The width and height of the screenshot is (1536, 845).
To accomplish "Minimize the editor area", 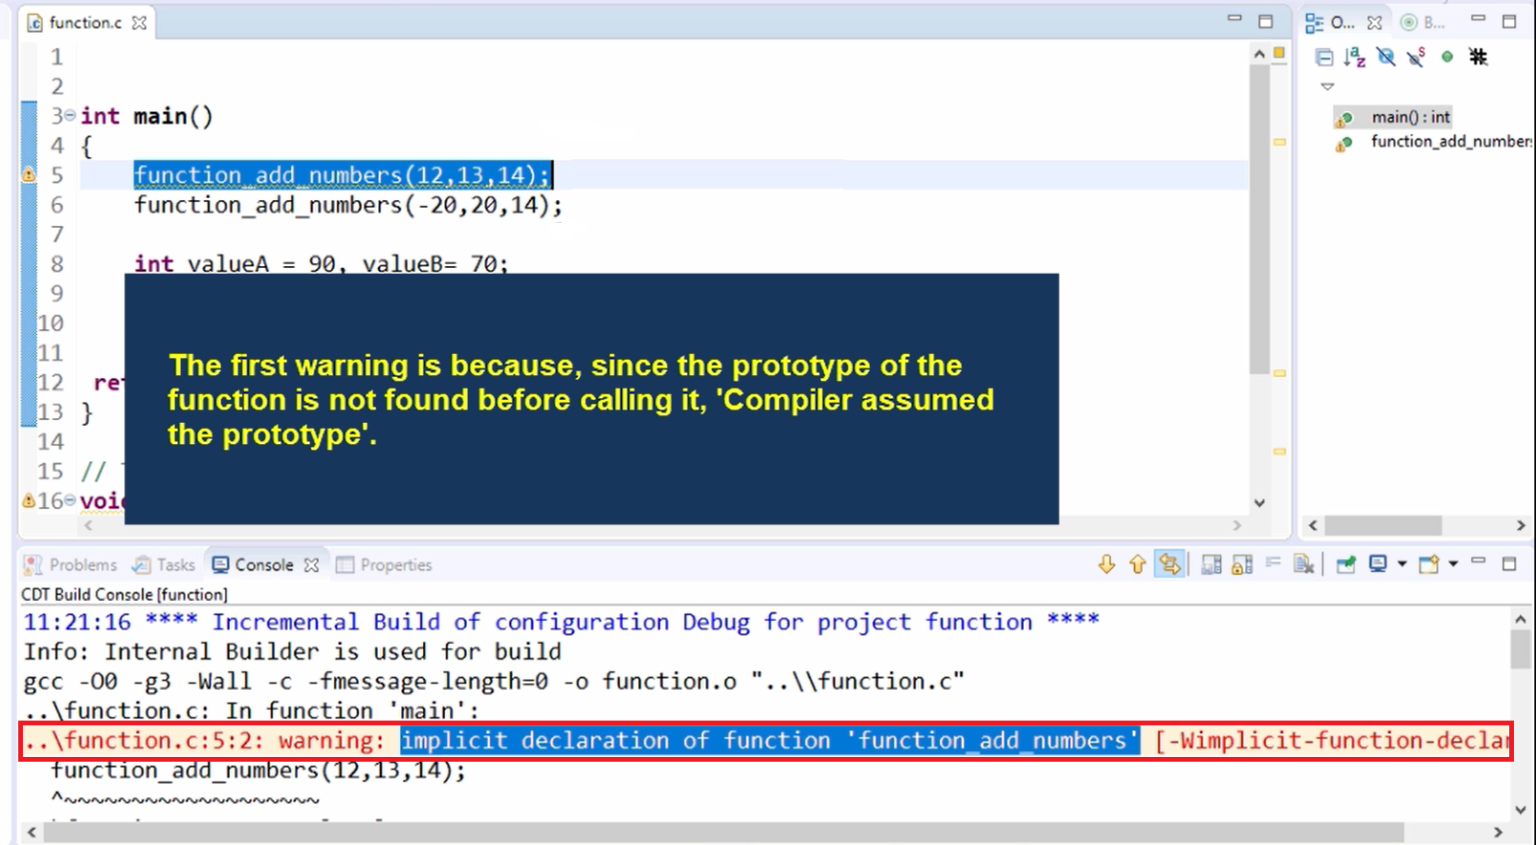I will [1235, 19].
